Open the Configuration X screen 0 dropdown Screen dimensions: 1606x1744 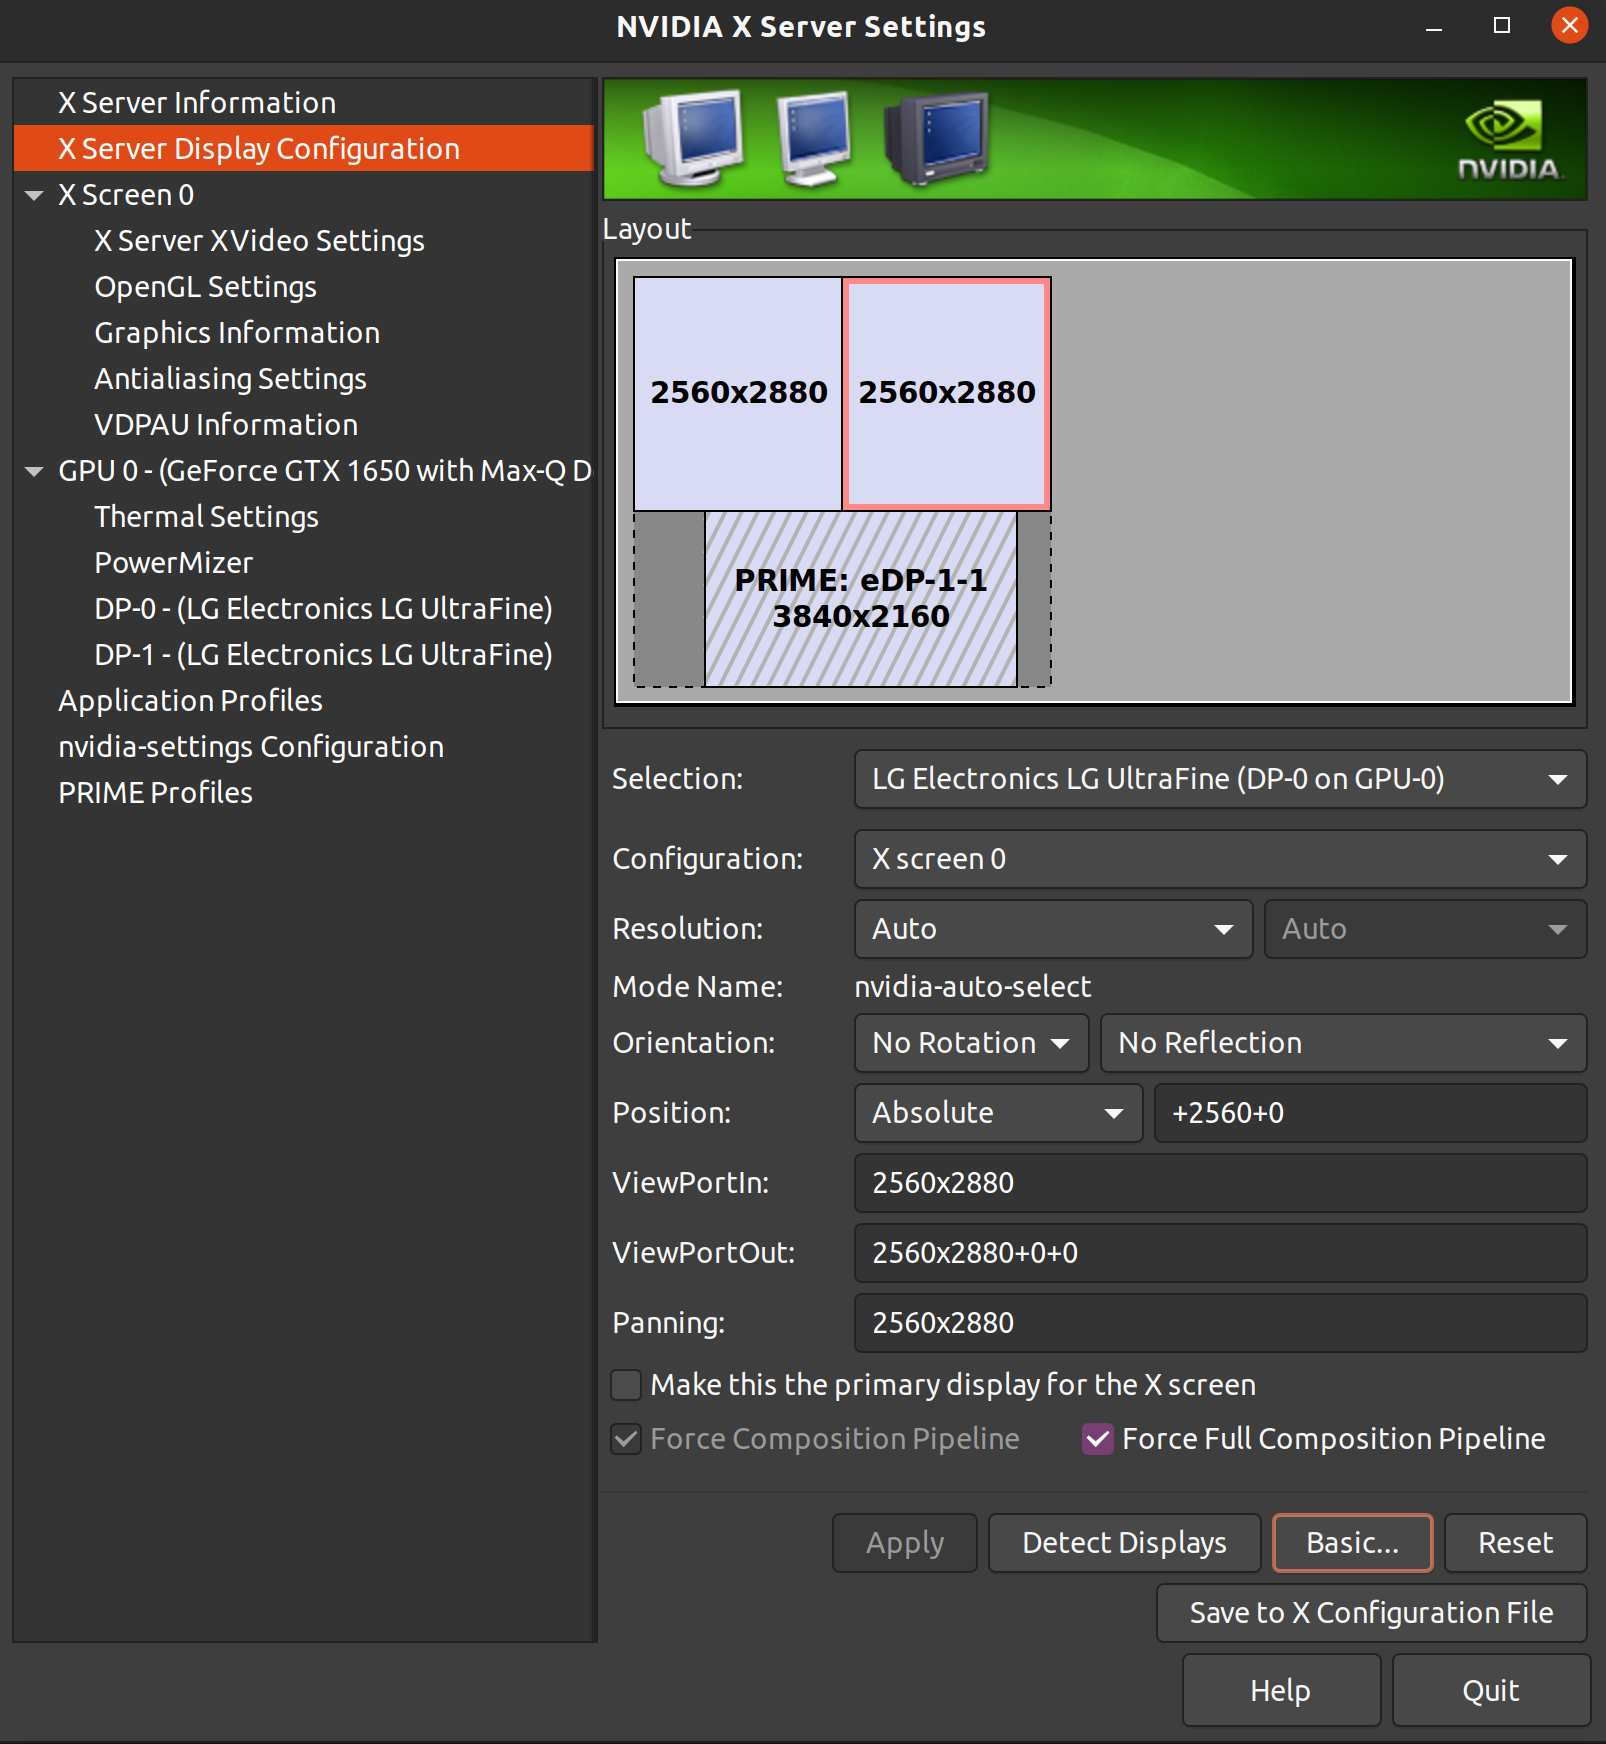pos(1220,859)
